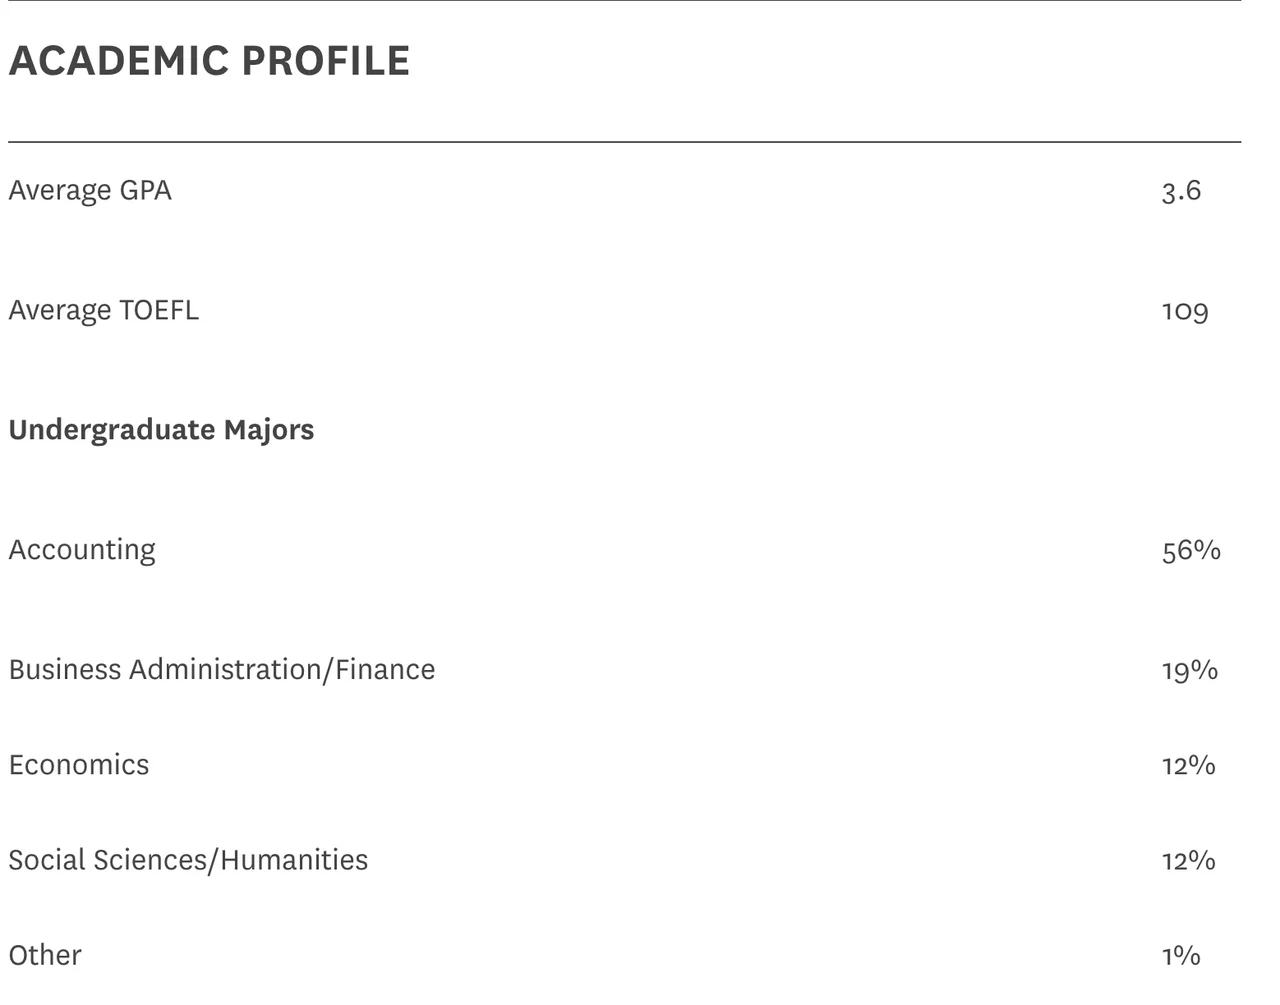
Task: Click the Average GPA label
Action: click(90, 190)
